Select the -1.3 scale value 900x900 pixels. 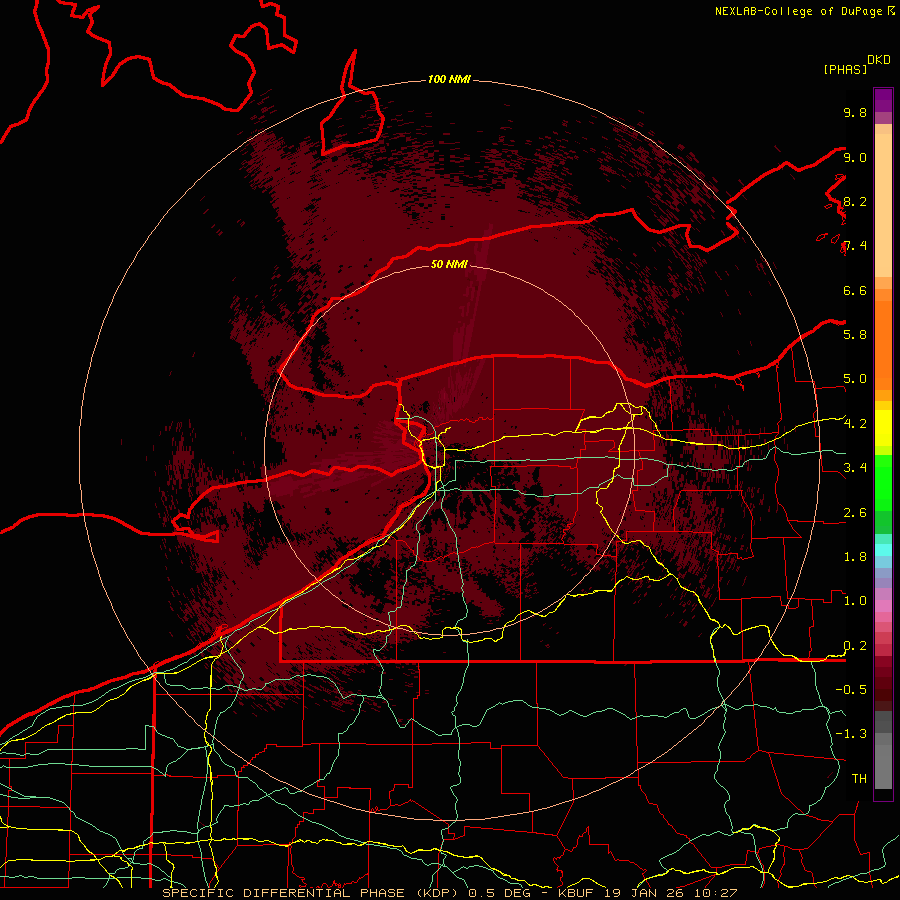(851, 734)
